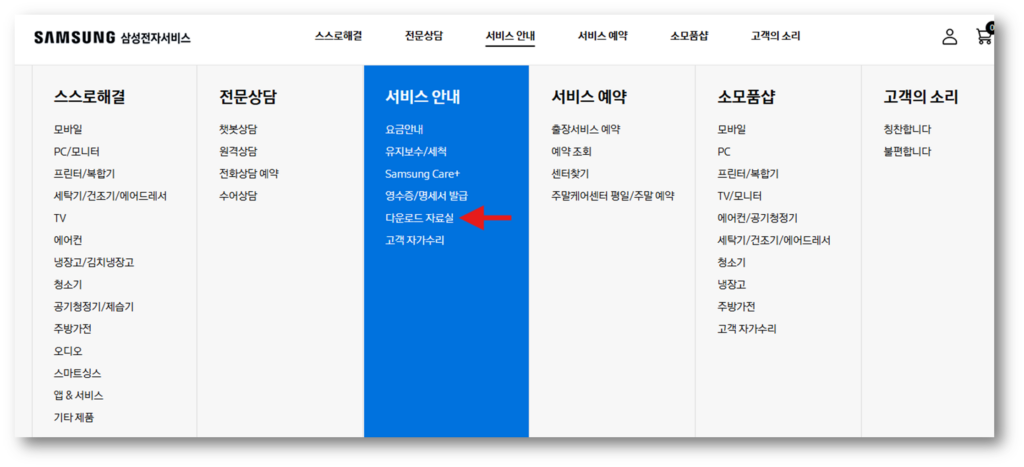
Task: Open 주말케어센터 평일/주말 예약 link
Action: pos(613,196)
